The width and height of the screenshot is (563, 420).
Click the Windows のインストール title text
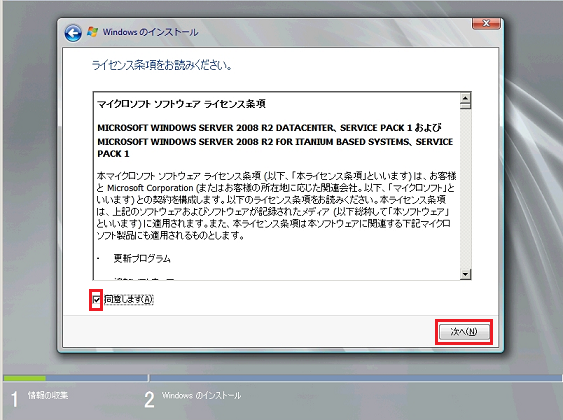coord(150,32)
